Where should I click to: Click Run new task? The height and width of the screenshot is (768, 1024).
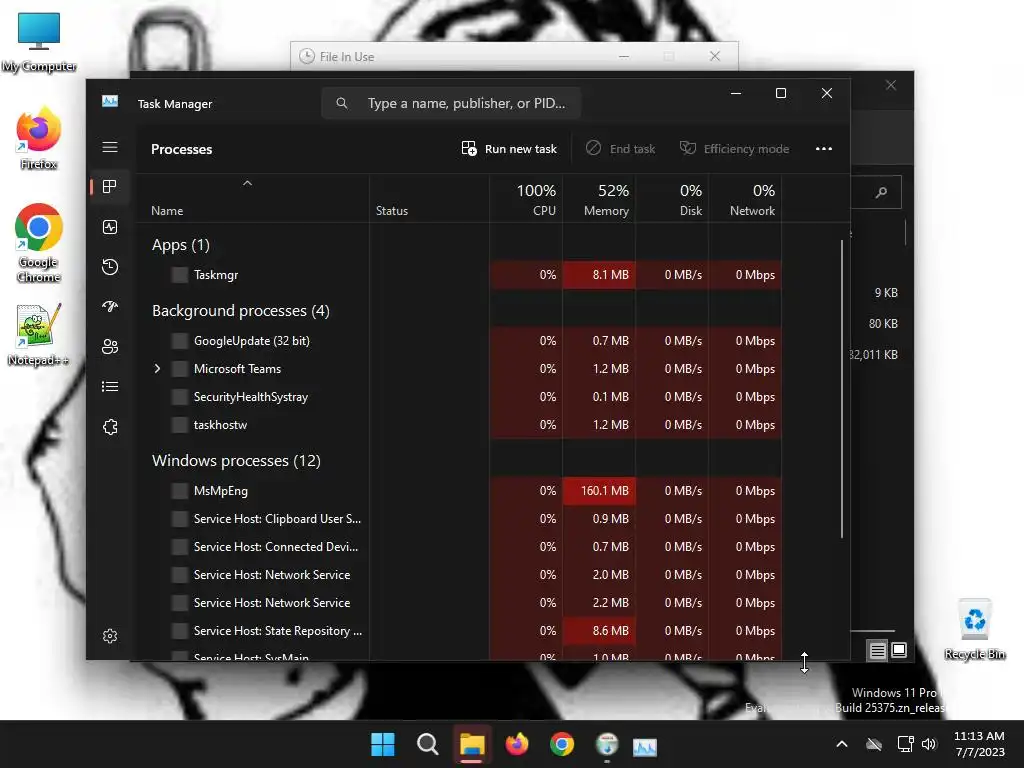(509, 149)
